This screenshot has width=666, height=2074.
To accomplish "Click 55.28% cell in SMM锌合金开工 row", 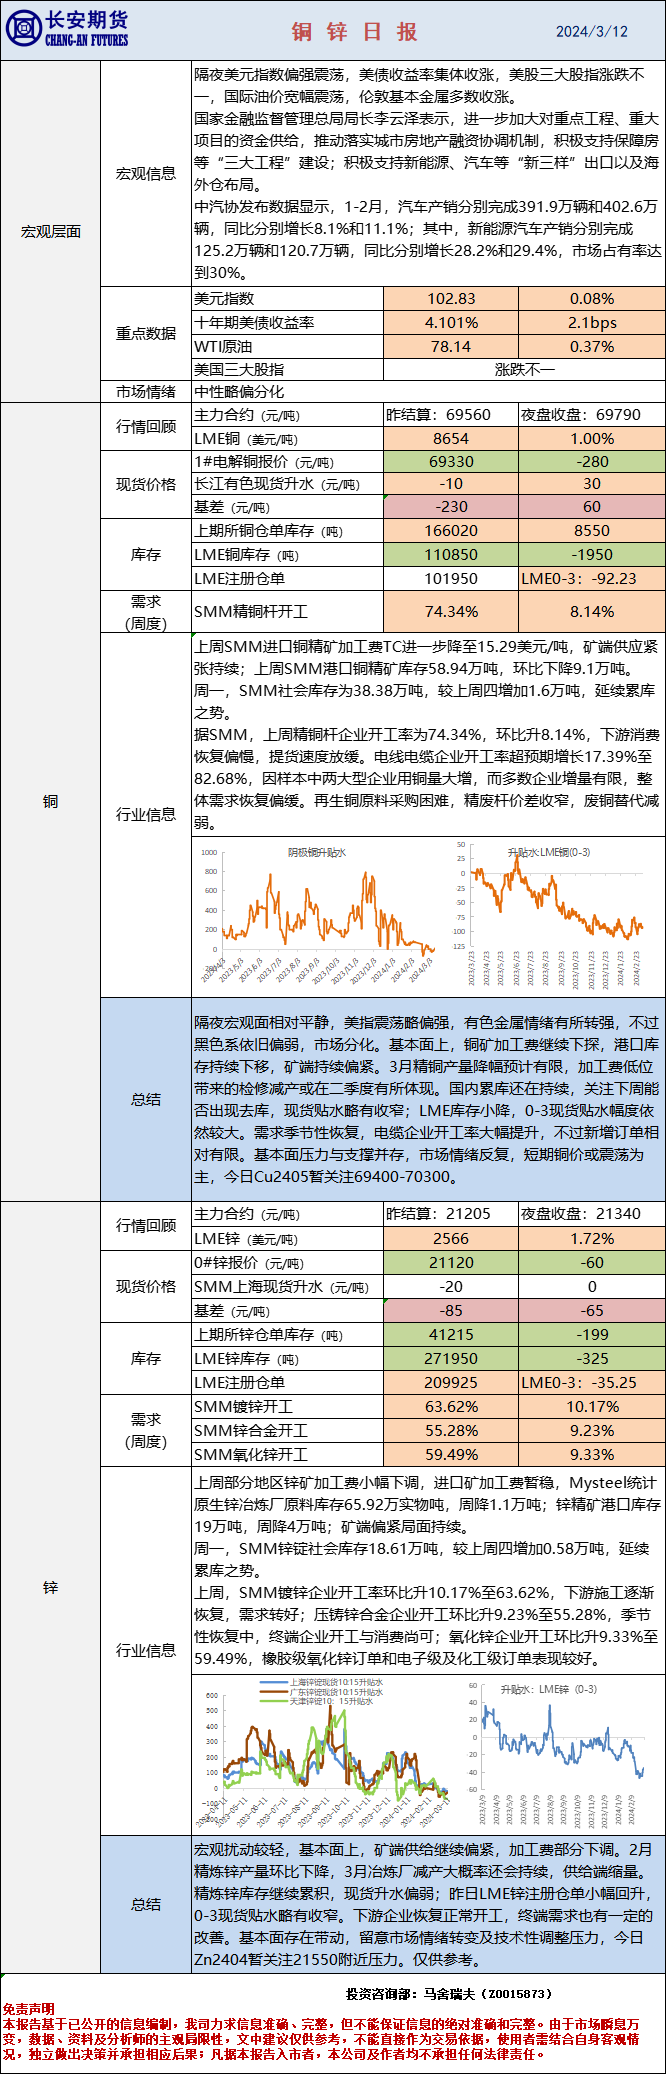I will coord(451,1430).
